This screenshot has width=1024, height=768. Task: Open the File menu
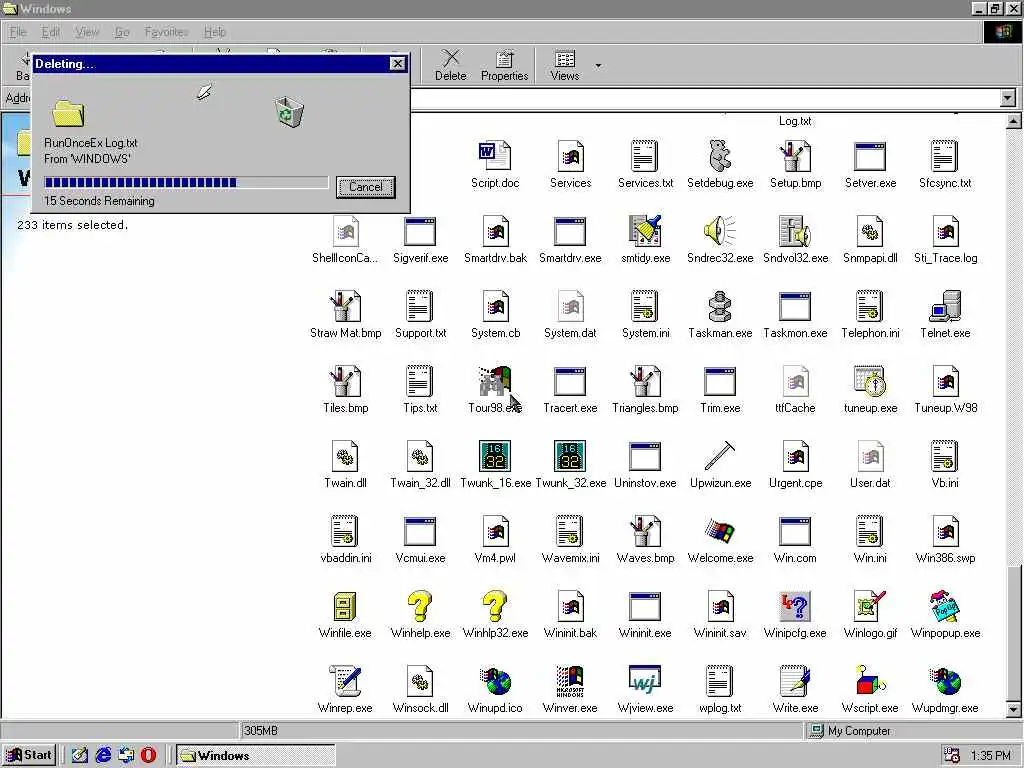point(18,32)
